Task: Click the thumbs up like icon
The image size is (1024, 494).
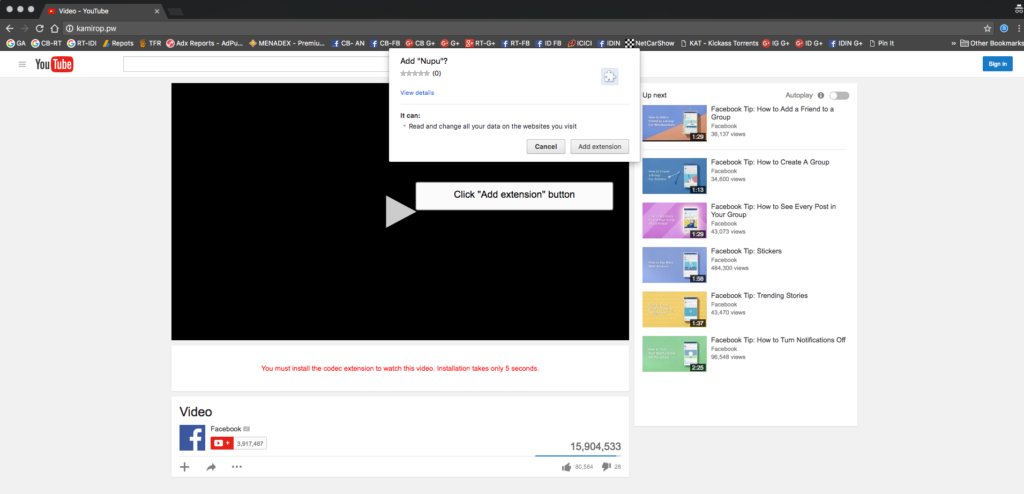Action: tap(566, 467)
